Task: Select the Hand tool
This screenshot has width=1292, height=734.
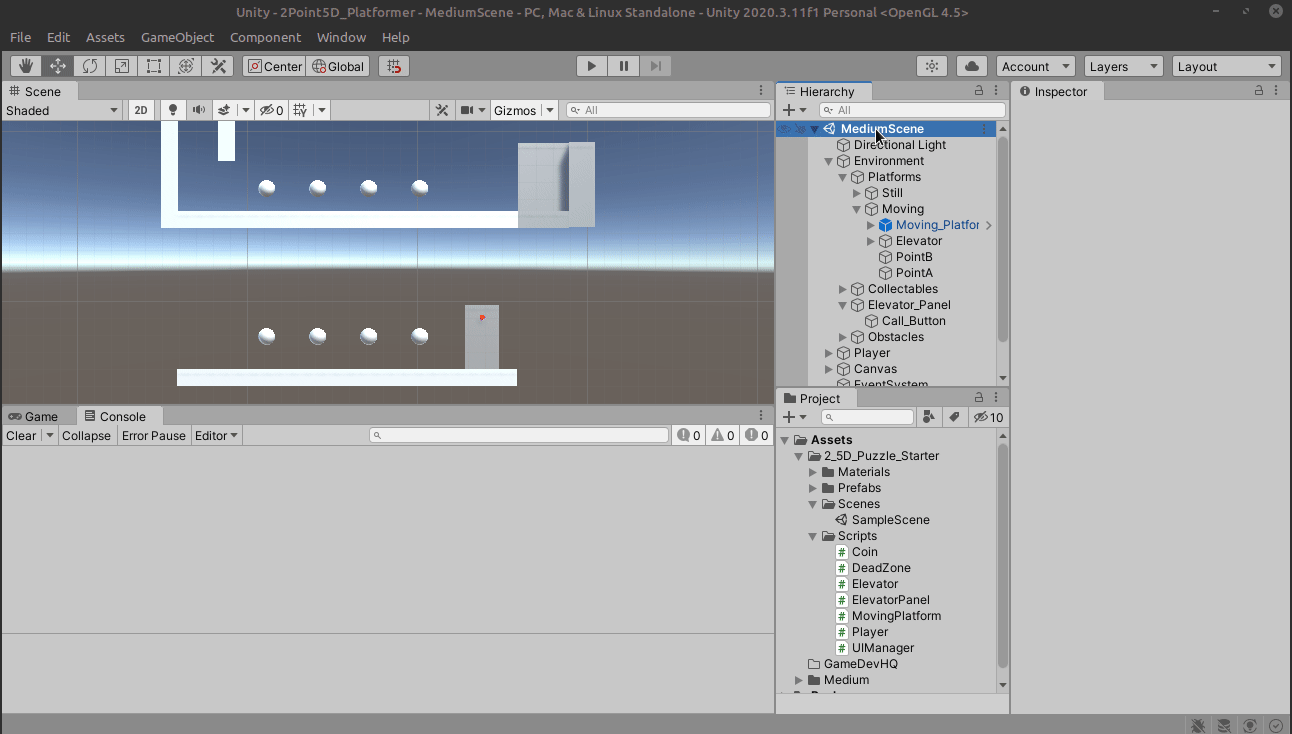Action: (26, 66)
